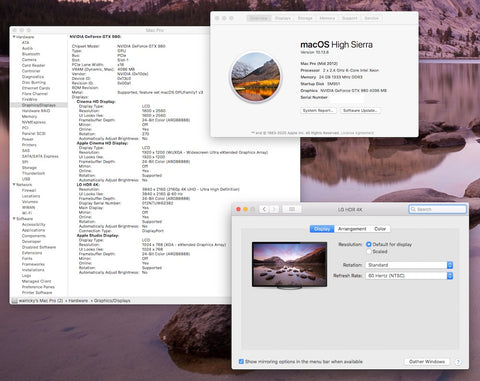Toggle show mirroring options in menu bar
Image resolution: width=480 pixels, height=381 pixels.
click(241, 362)
